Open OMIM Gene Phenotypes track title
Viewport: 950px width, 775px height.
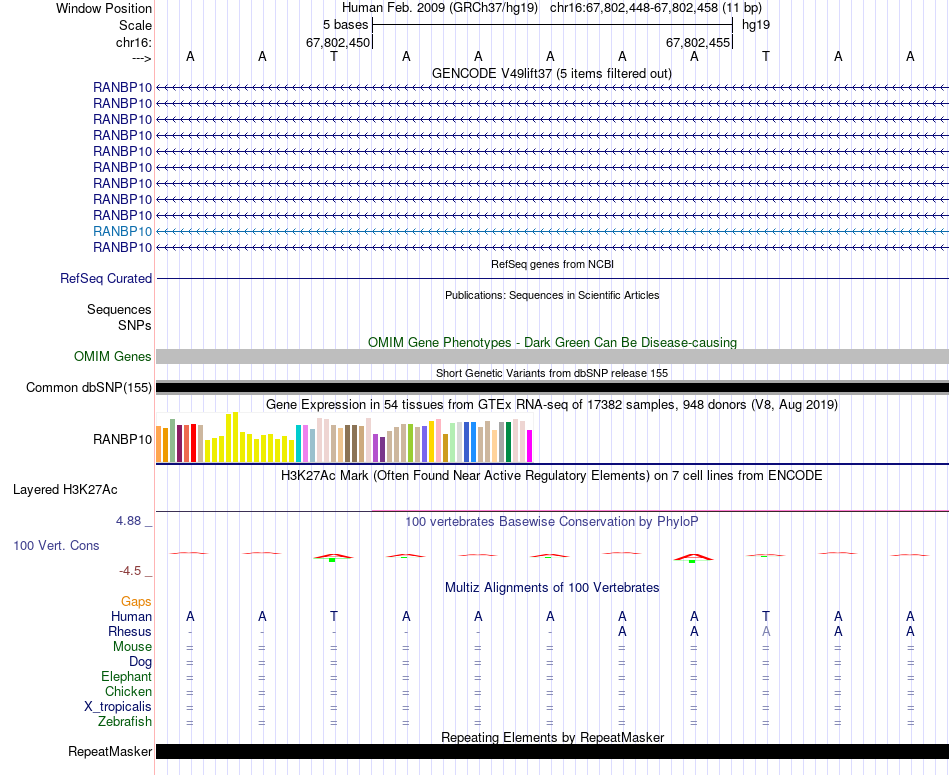pos(552,342)
